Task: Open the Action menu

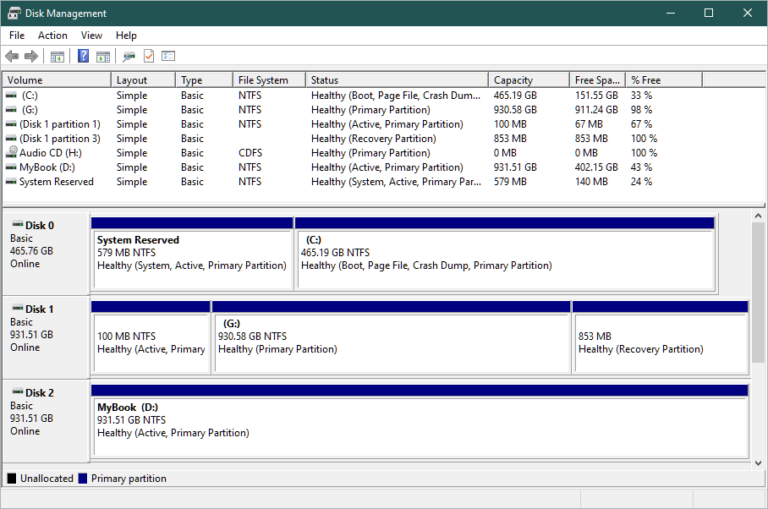Action: coord(52,35)
